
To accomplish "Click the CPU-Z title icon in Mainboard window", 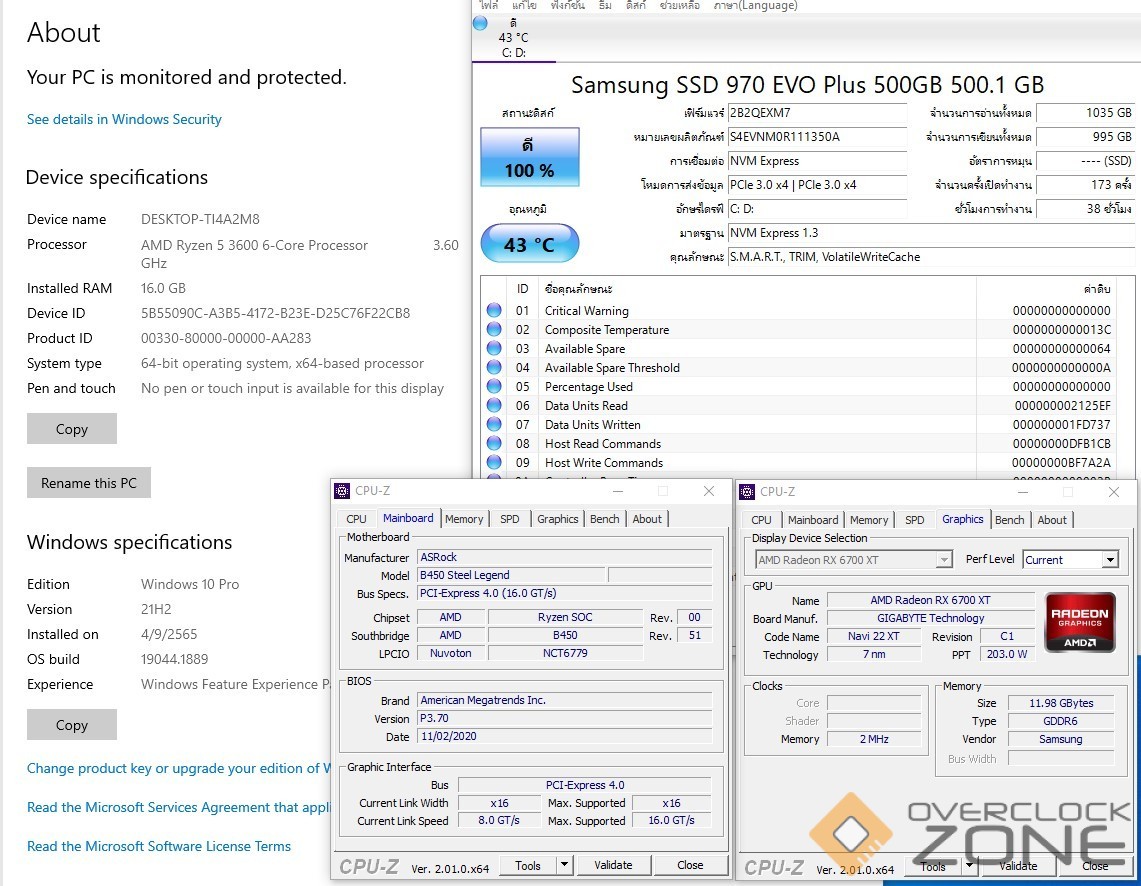I will tap(342, 491).
